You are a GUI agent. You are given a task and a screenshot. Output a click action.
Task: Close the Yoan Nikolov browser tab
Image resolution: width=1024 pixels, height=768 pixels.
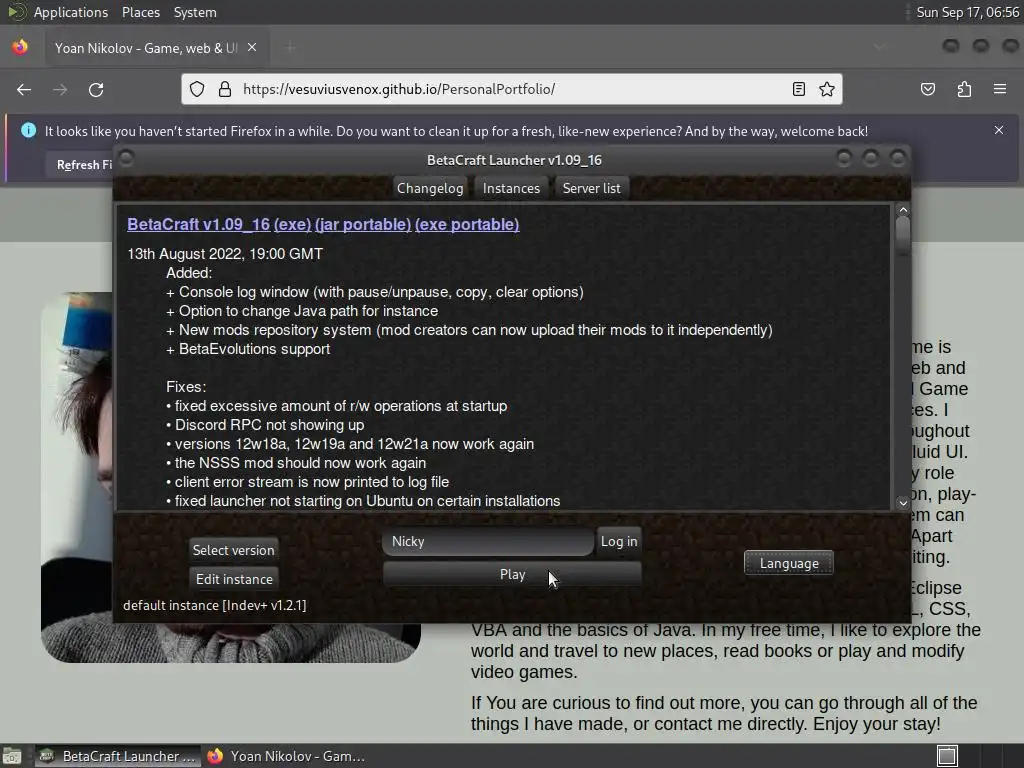(x=252, y=48)
